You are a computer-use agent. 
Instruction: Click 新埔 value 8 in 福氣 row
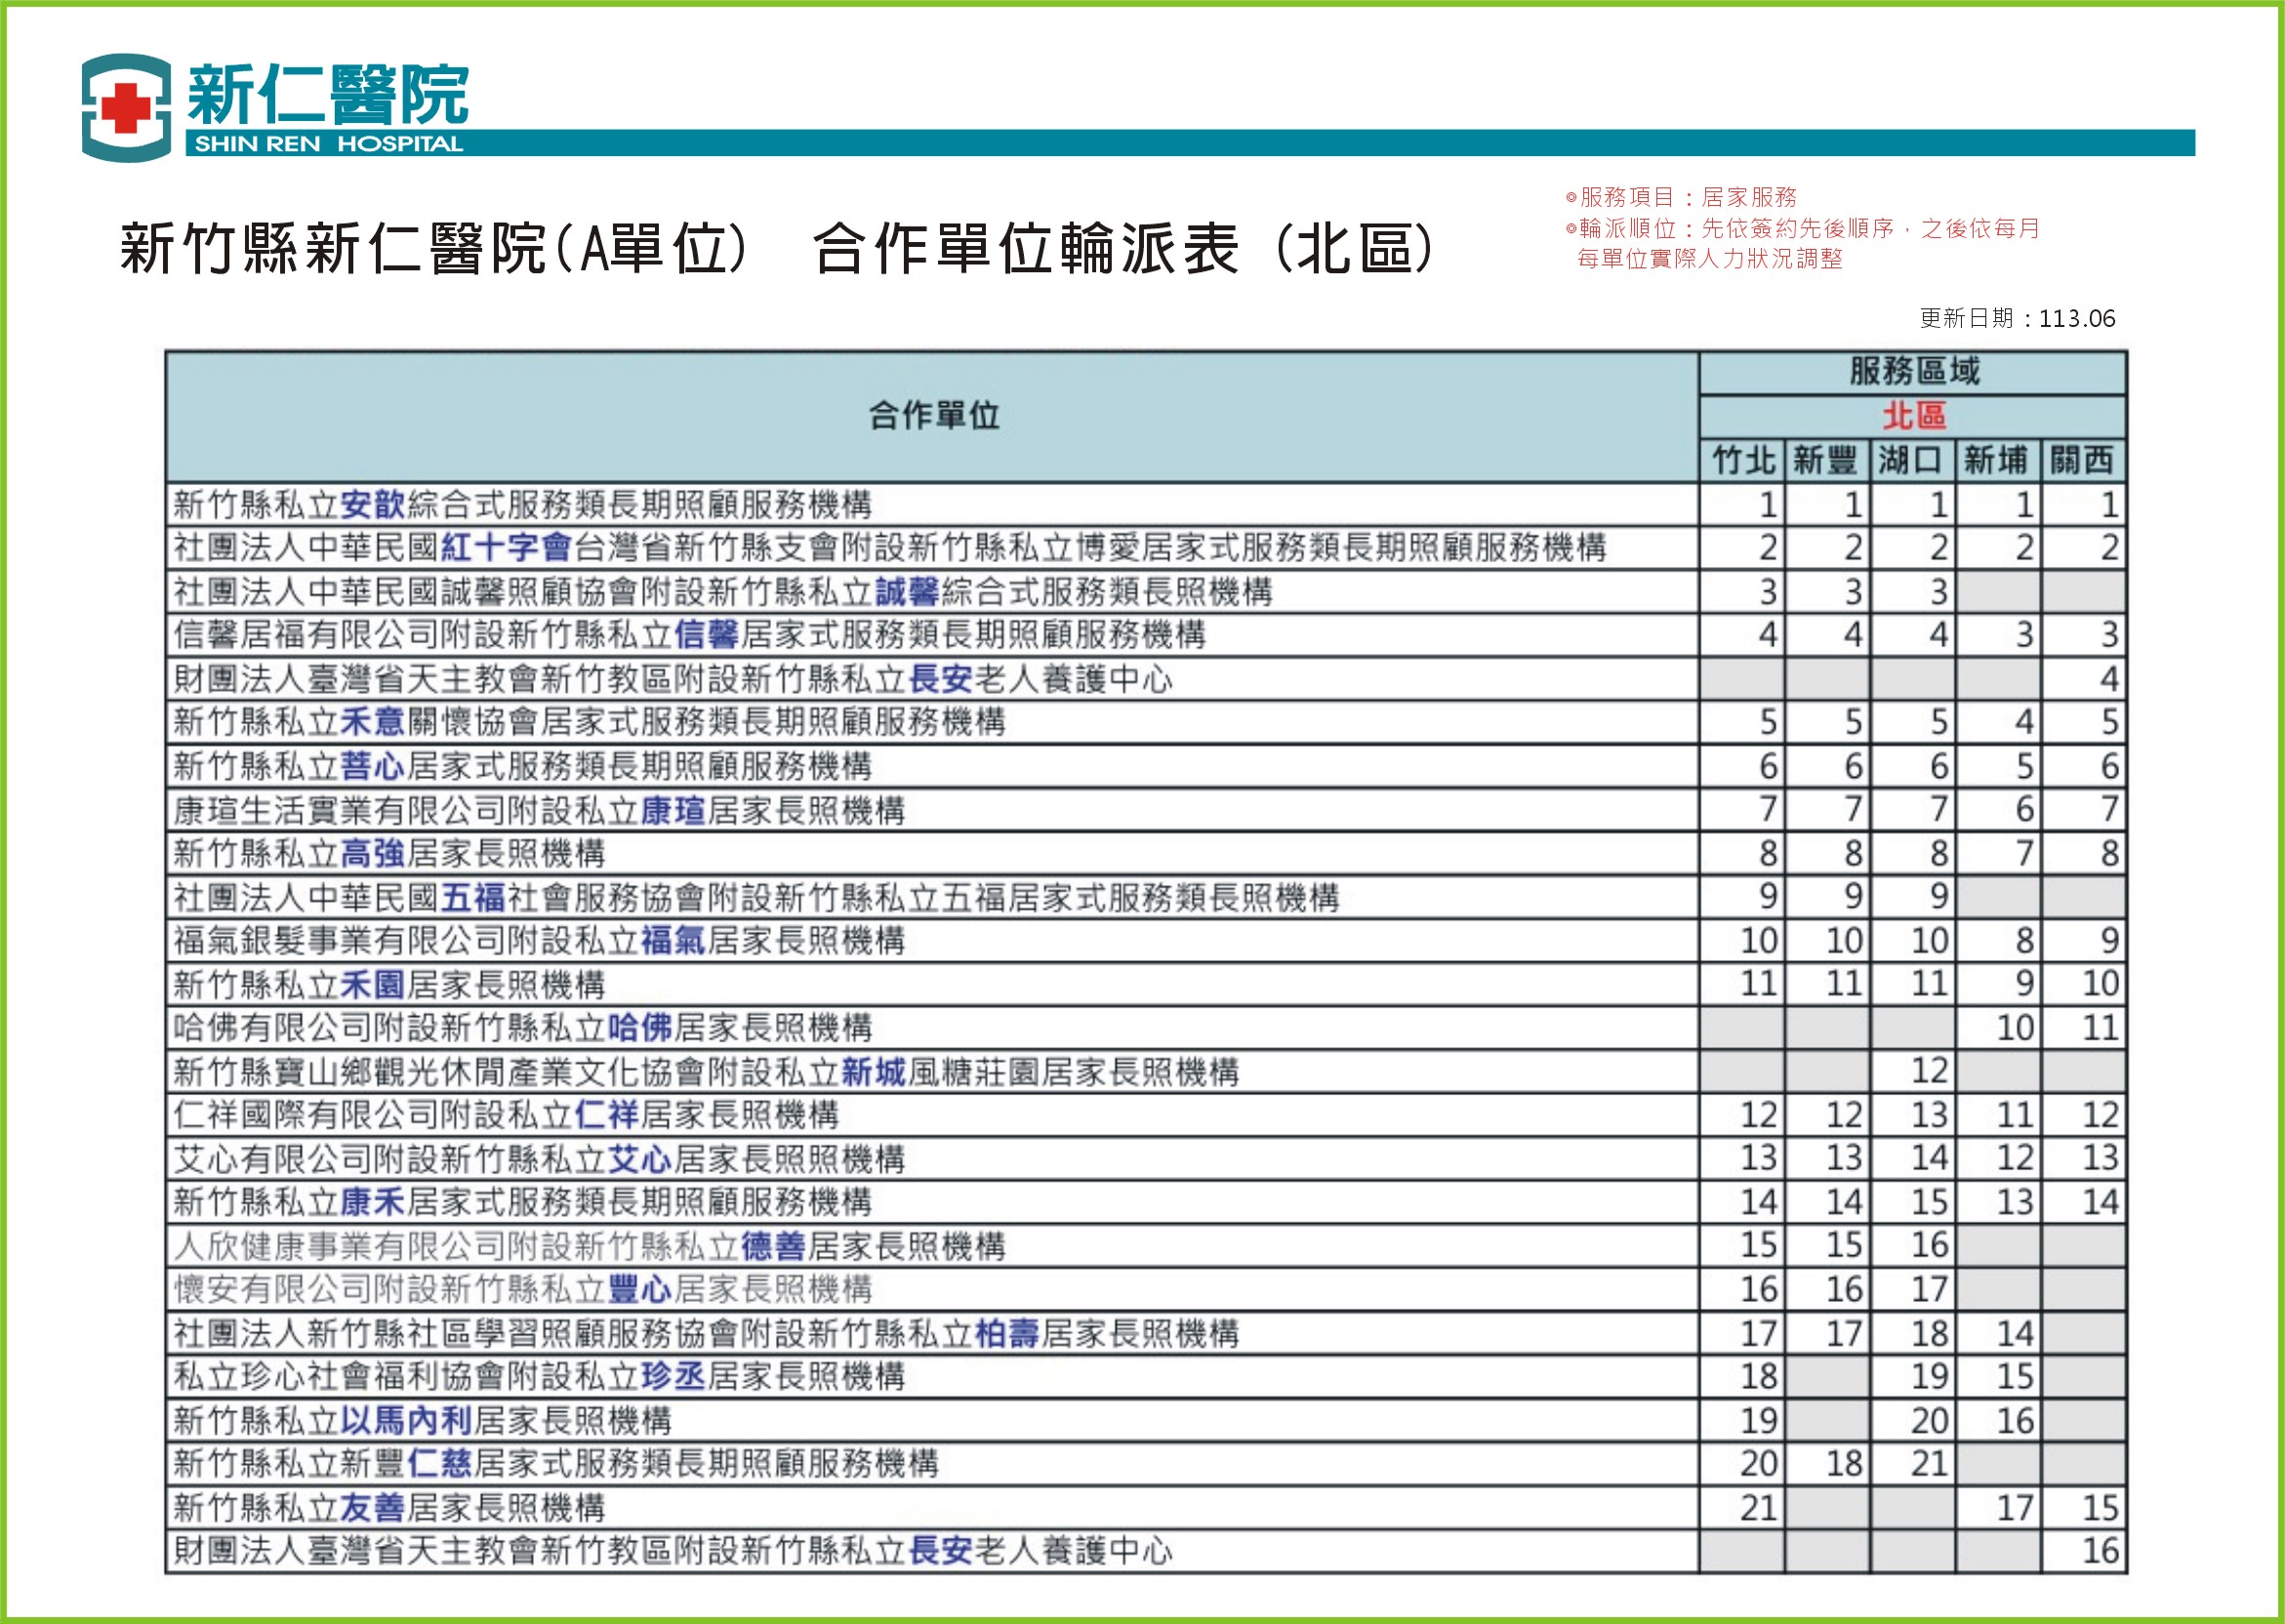tap(2024, 941)
